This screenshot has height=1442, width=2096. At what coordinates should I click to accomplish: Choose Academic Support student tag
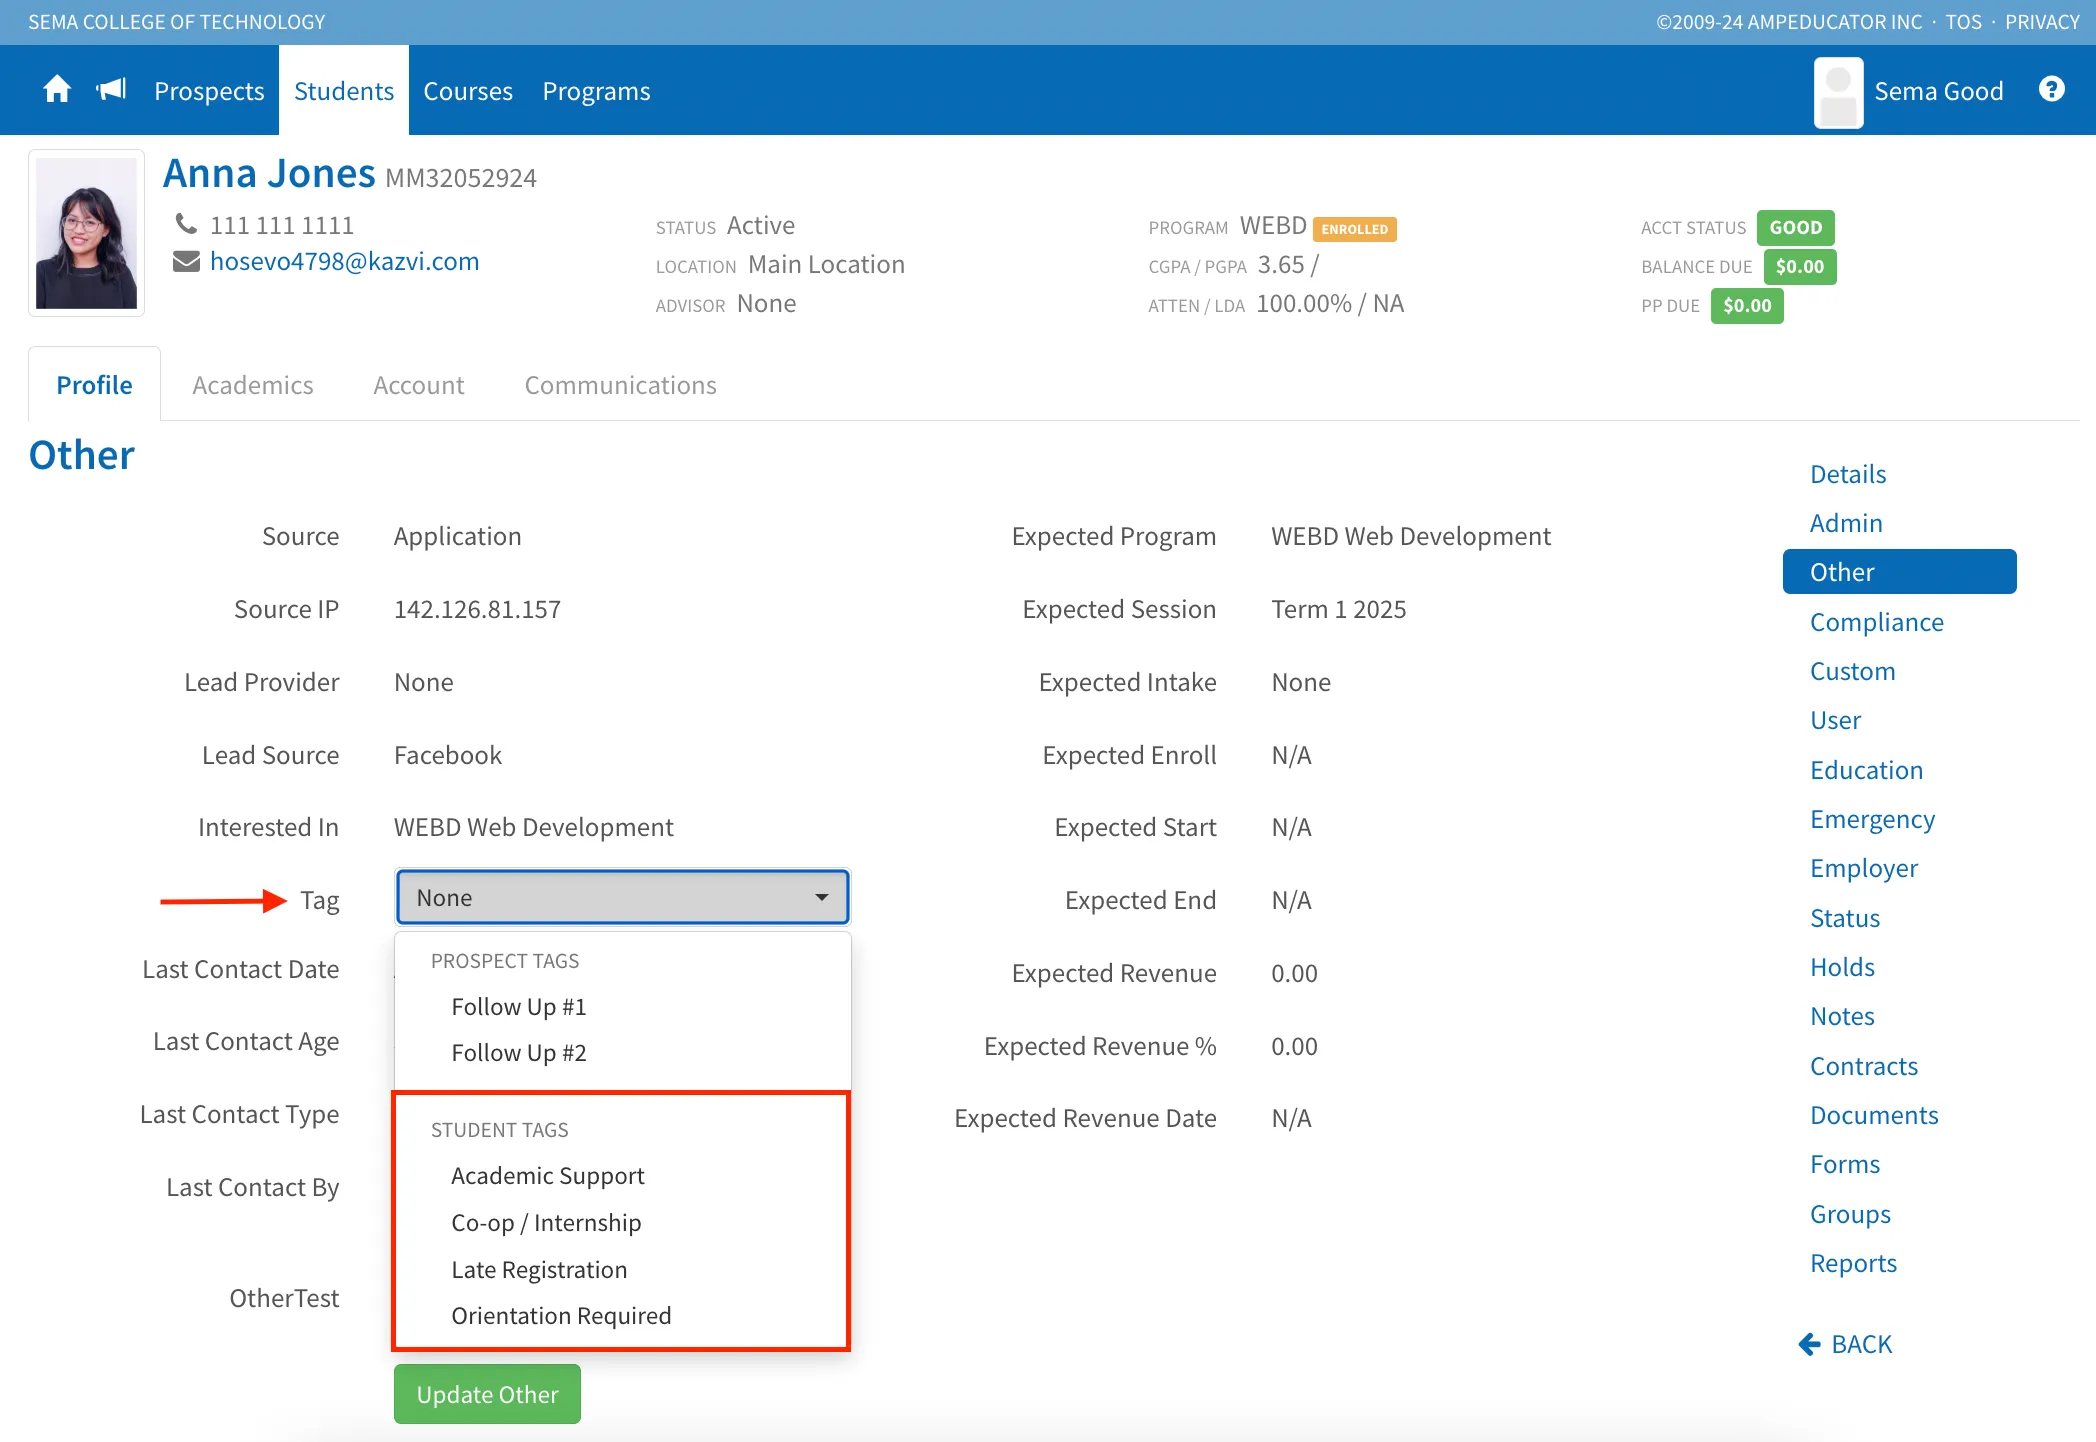(547, 1175)
